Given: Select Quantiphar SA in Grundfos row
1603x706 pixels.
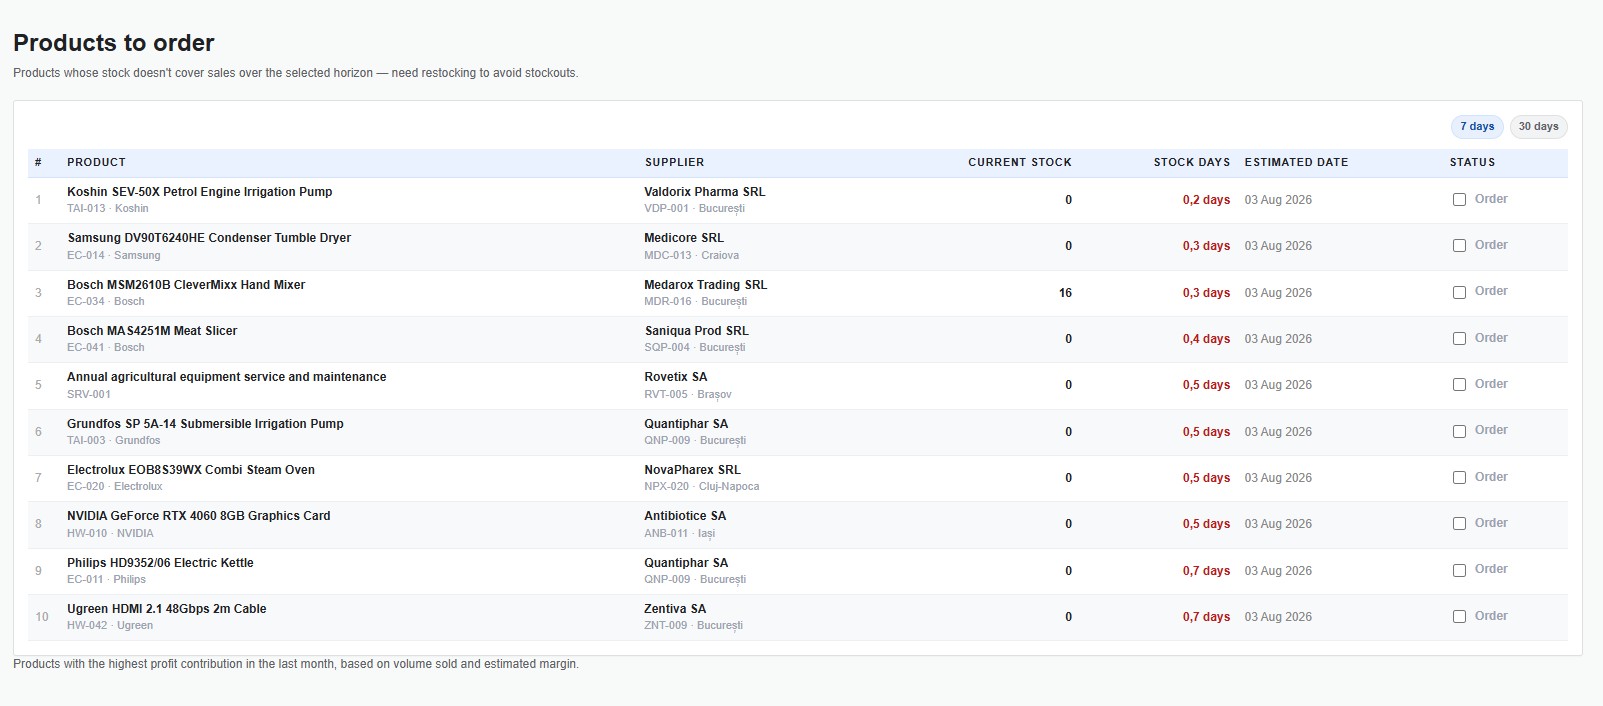Looking at the screenshot, I should click(686, 424).
